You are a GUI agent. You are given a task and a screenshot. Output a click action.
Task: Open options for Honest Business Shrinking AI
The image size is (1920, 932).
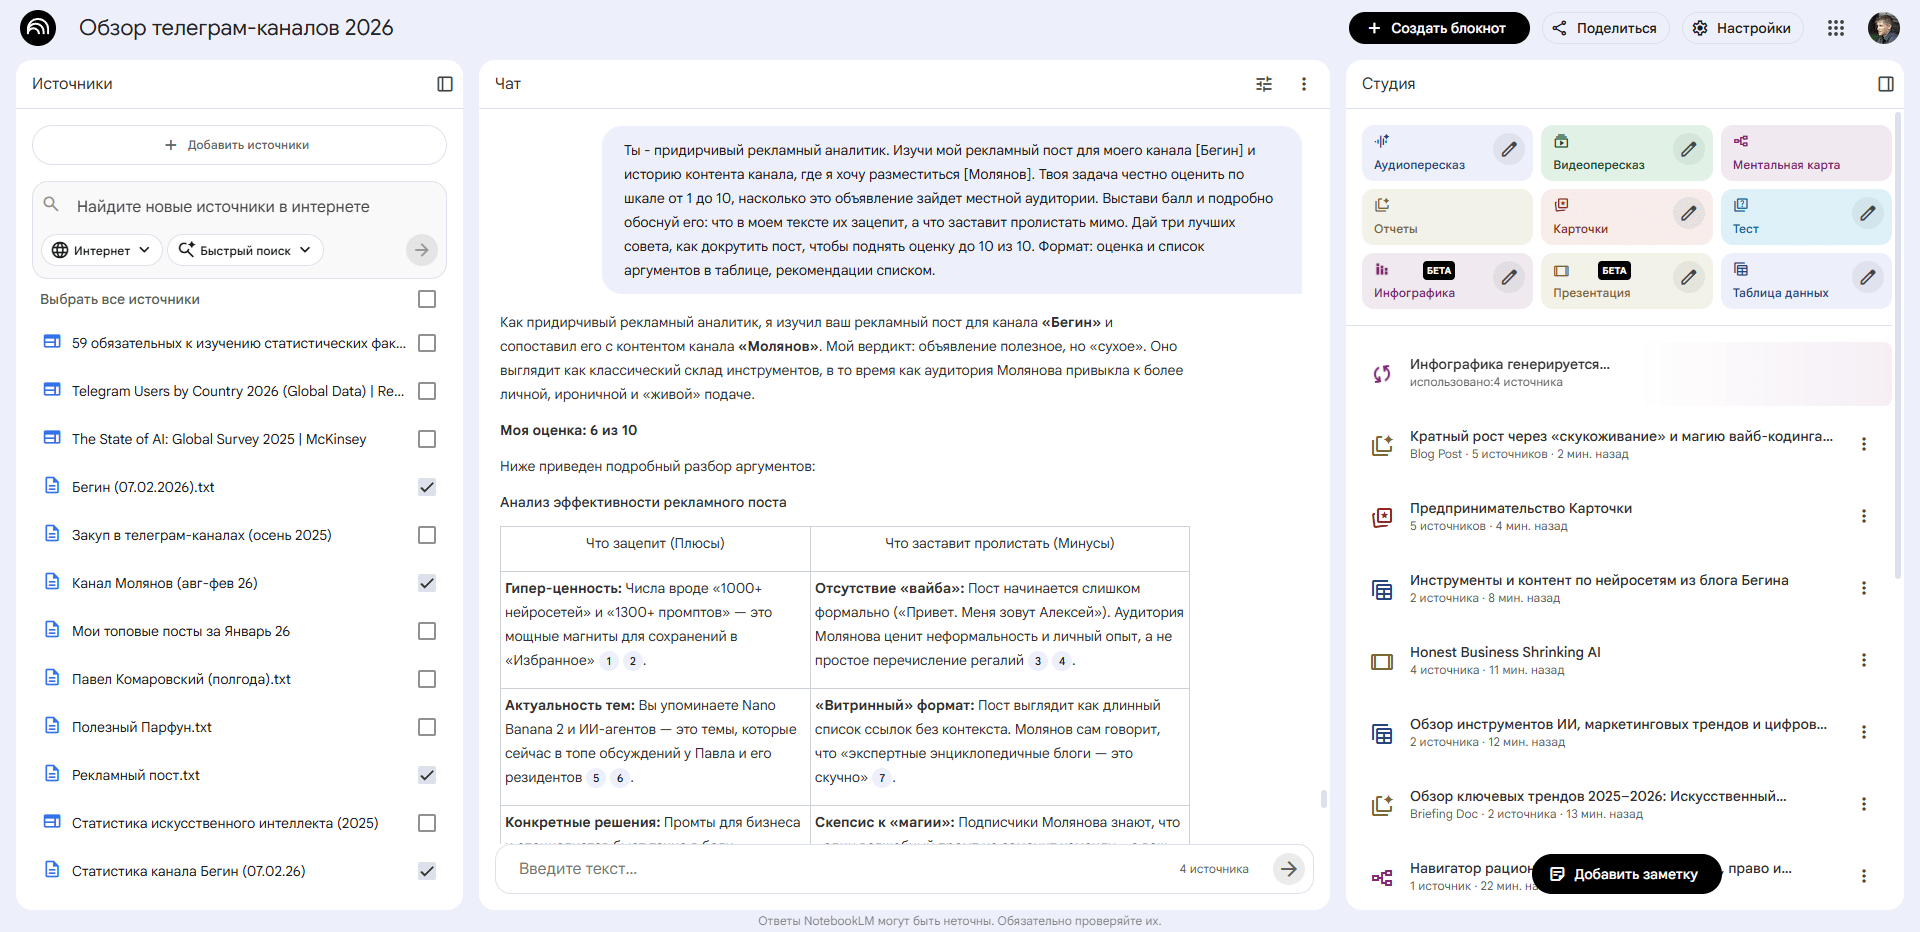[1863, 660]
